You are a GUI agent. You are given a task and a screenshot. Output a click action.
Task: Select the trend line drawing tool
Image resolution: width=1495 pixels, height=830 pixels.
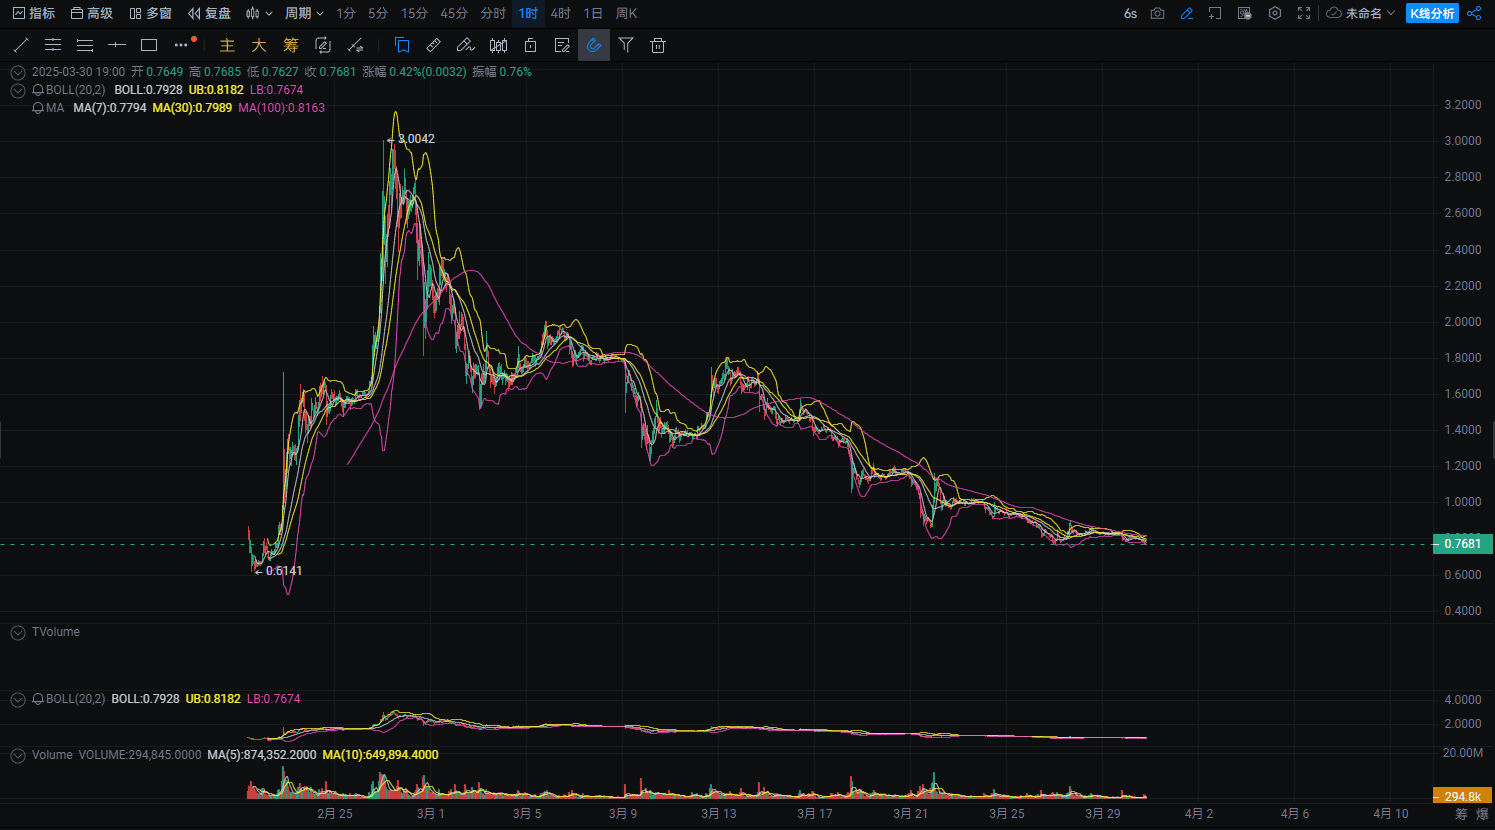(21, 45)
